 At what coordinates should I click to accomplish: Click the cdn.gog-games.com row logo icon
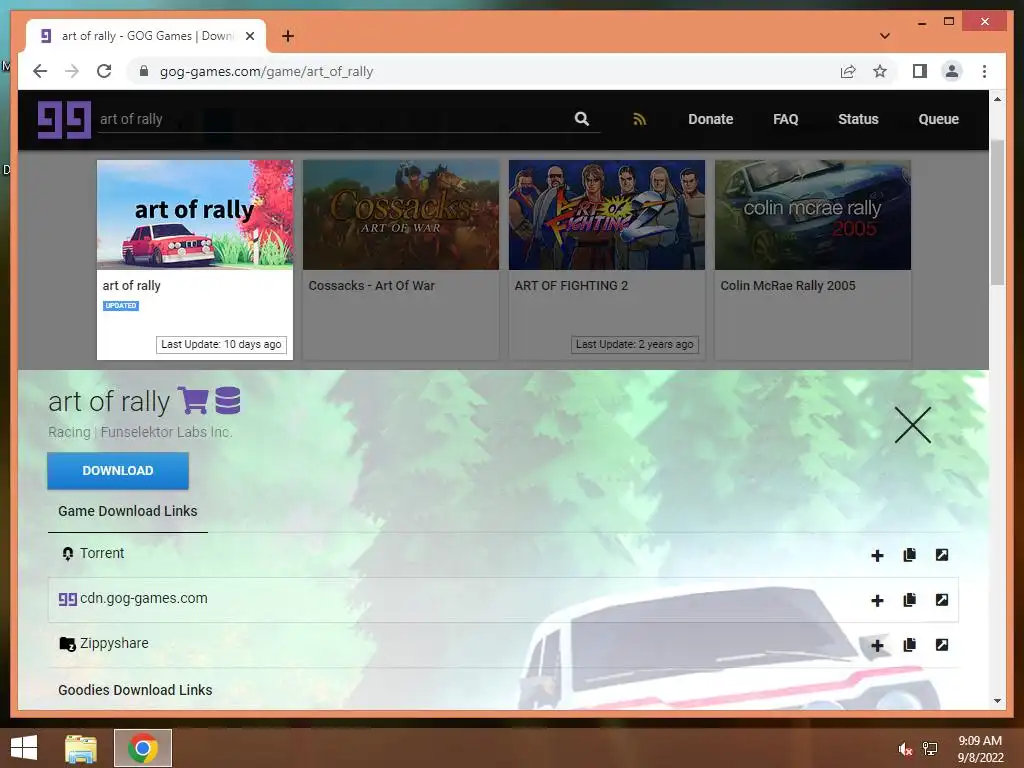coord(67,599)
